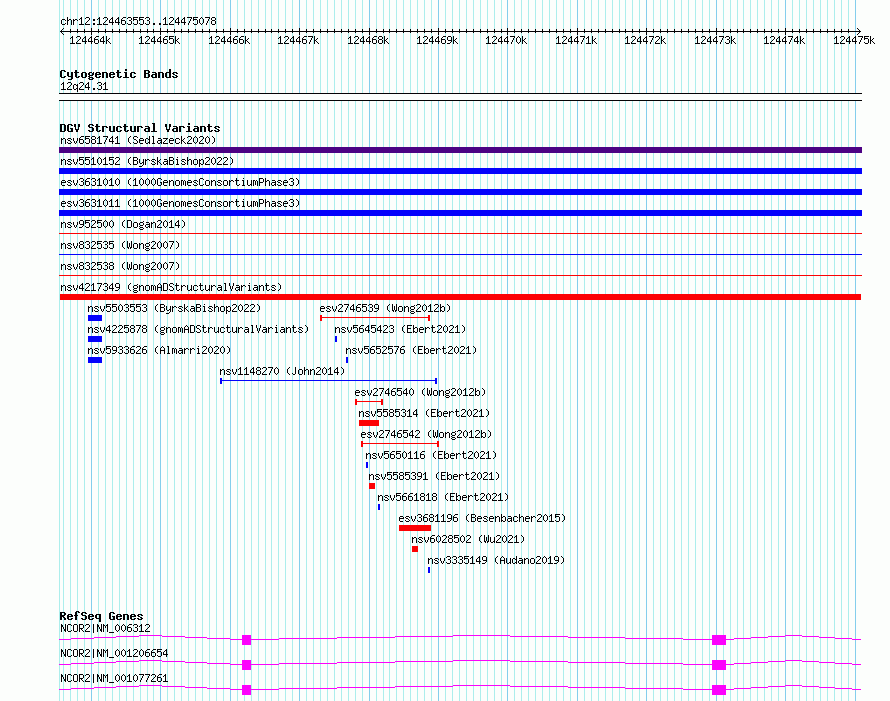
Task: Click the 124475k ruler tick label
Action: pos(854,40)
